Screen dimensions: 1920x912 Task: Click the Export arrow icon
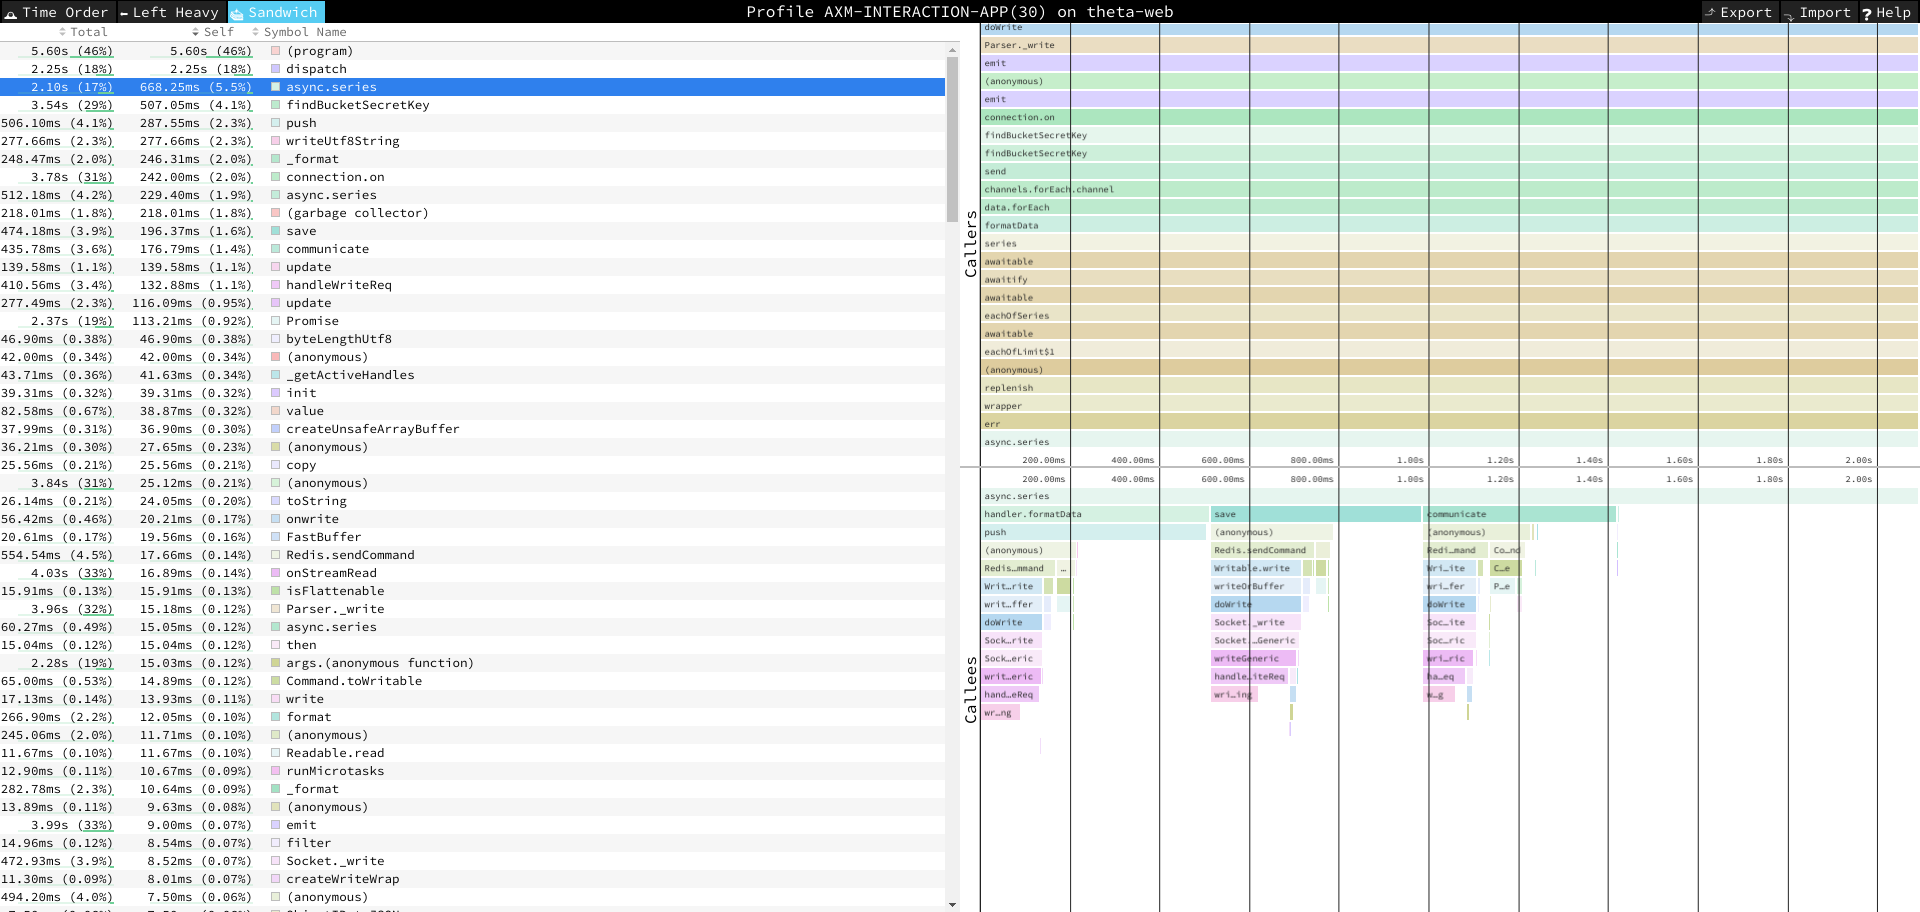pos(1711,12)
